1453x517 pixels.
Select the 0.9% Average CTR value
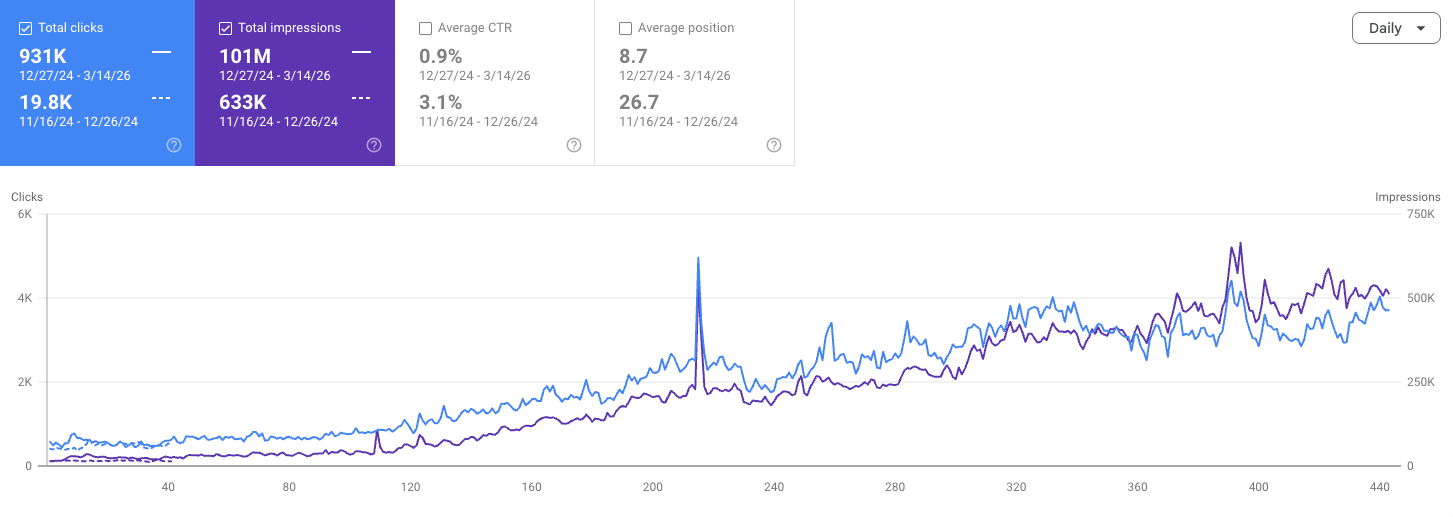(x=440, y=56)
